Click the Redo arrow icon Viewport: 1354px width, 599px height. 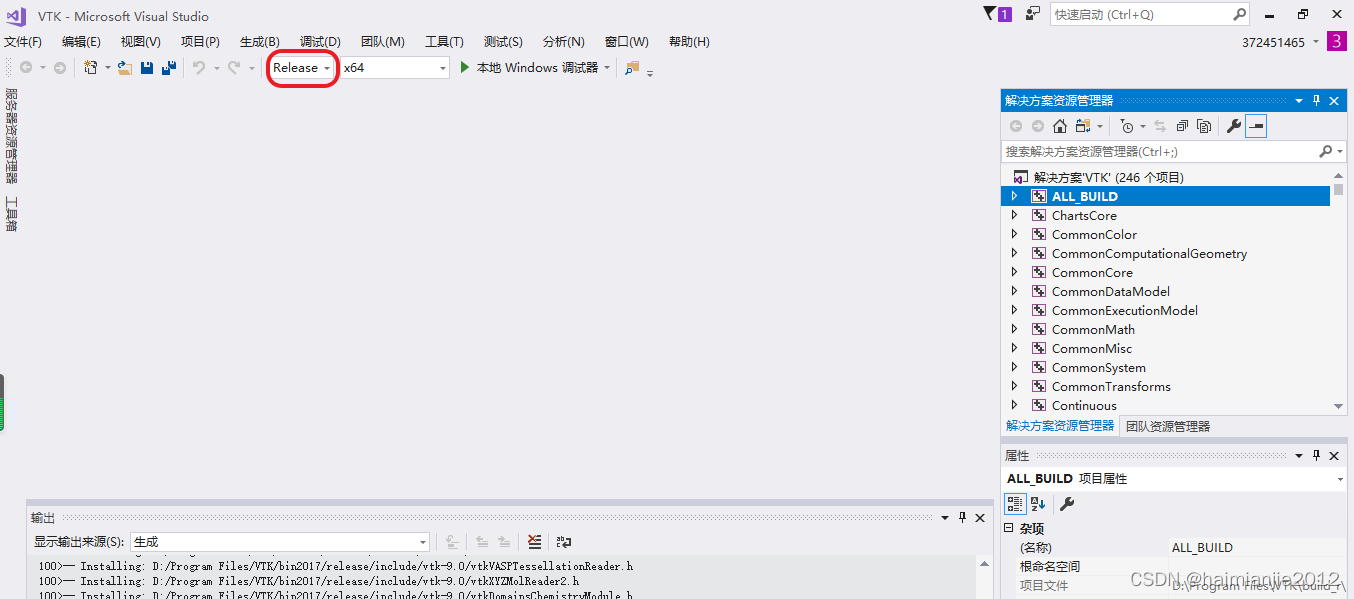click(x=233, y=68)
